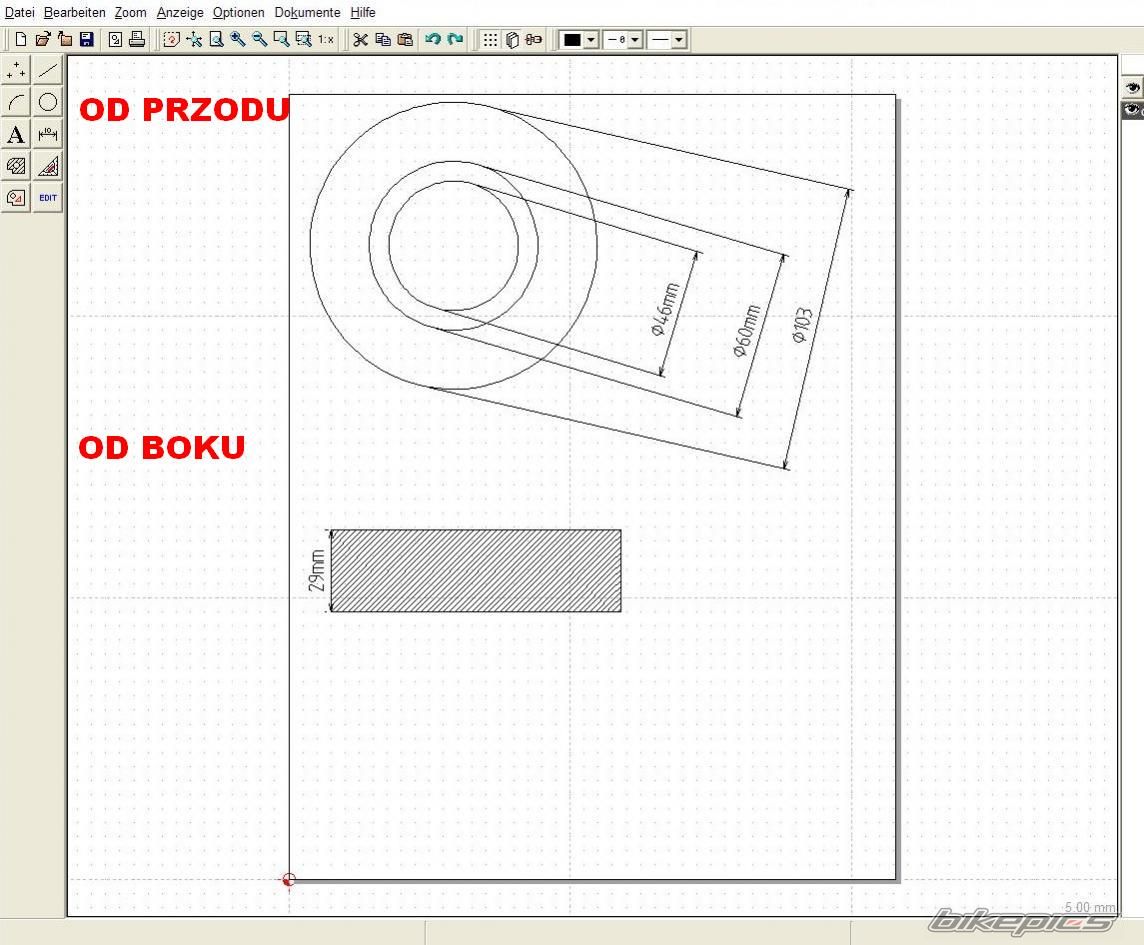1144x945 pixels.
Task: Select the line drawing tool
Action: point(48,70)
